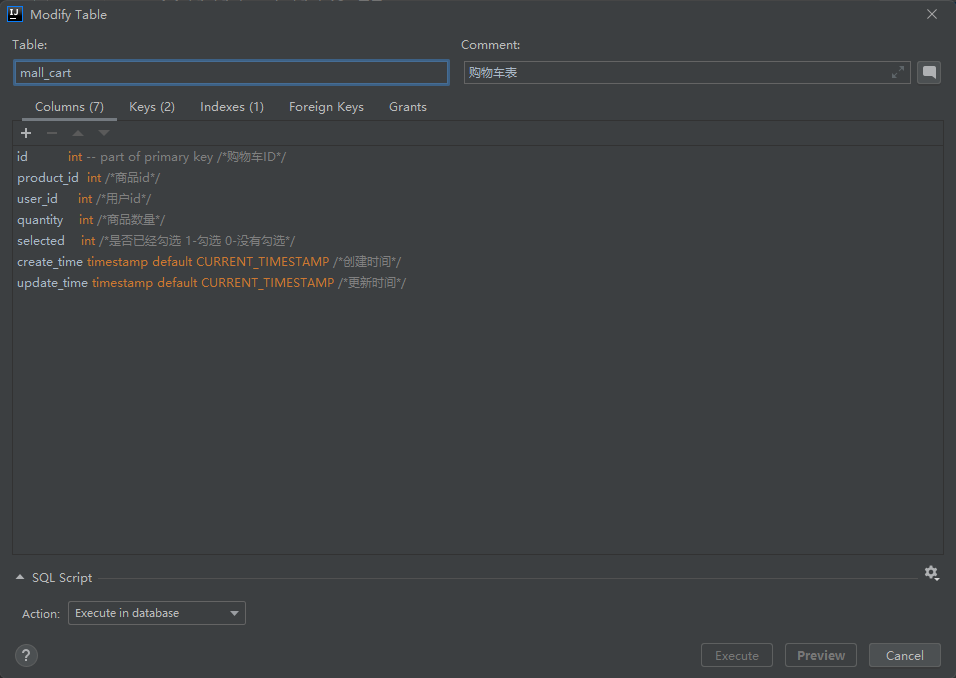Open help via question mark icon

26,655
